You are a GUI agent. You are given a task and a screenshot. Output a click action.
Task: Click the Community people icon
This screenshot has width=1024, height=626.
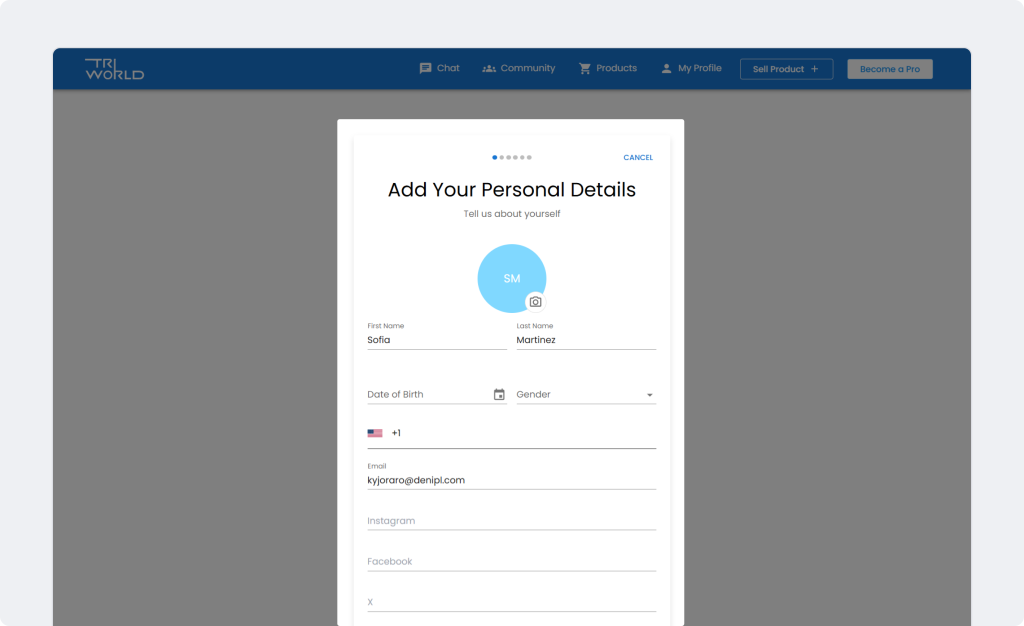489,69
